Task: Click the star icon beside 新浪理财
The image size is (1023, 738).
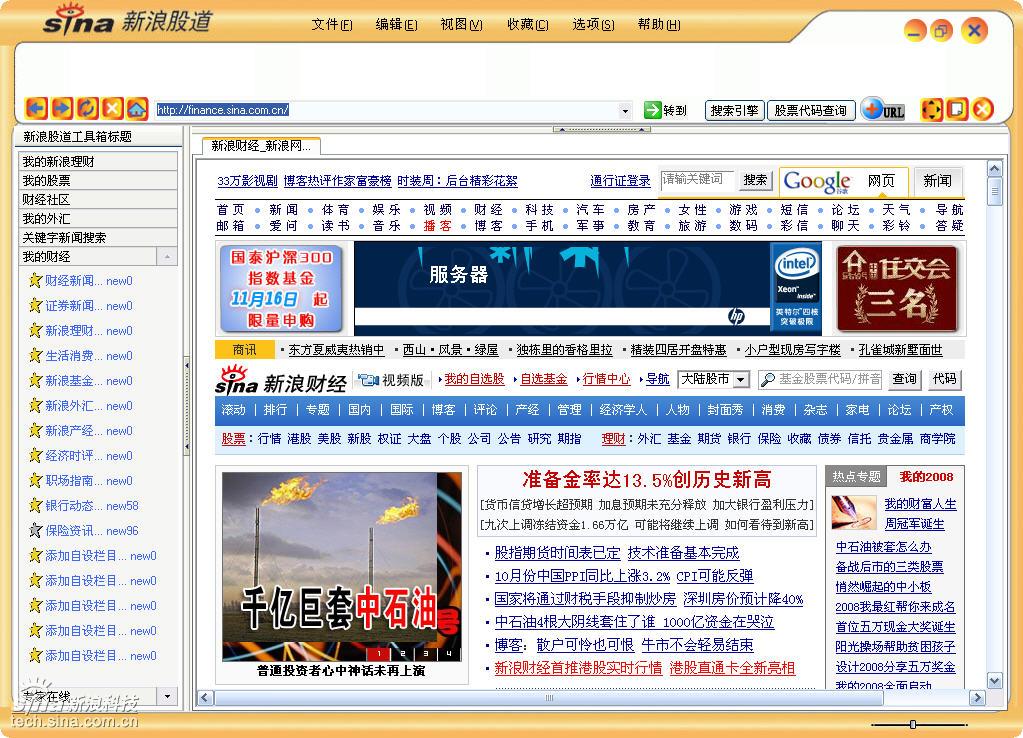Action: 35,330
